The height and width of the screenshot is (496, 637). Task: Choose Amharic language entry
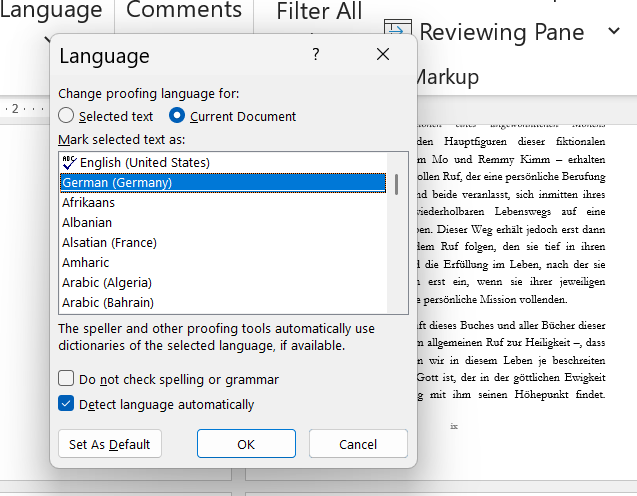pyautogui.click(x=223, y=262)
